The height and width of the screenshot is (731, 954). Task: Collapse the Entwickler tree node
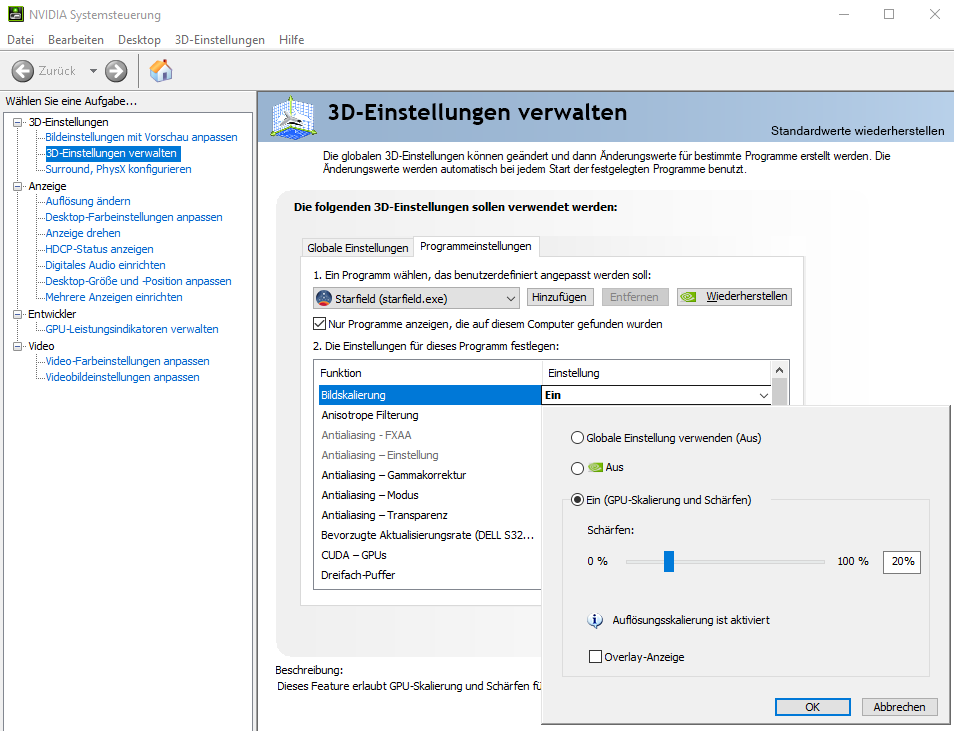click(x=18, y=314)
